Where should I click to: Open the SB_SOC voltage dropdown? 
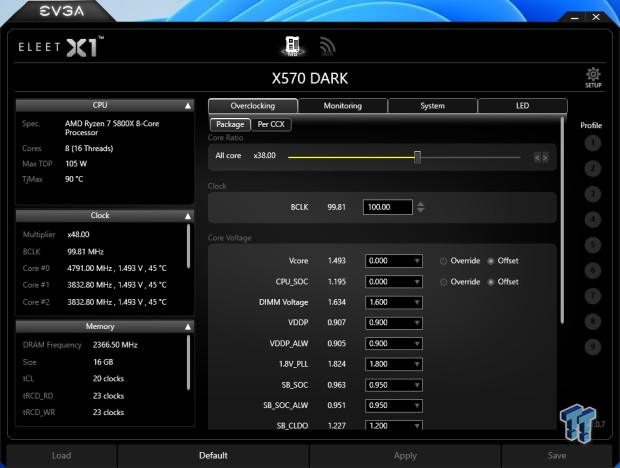tap(393, 385)
